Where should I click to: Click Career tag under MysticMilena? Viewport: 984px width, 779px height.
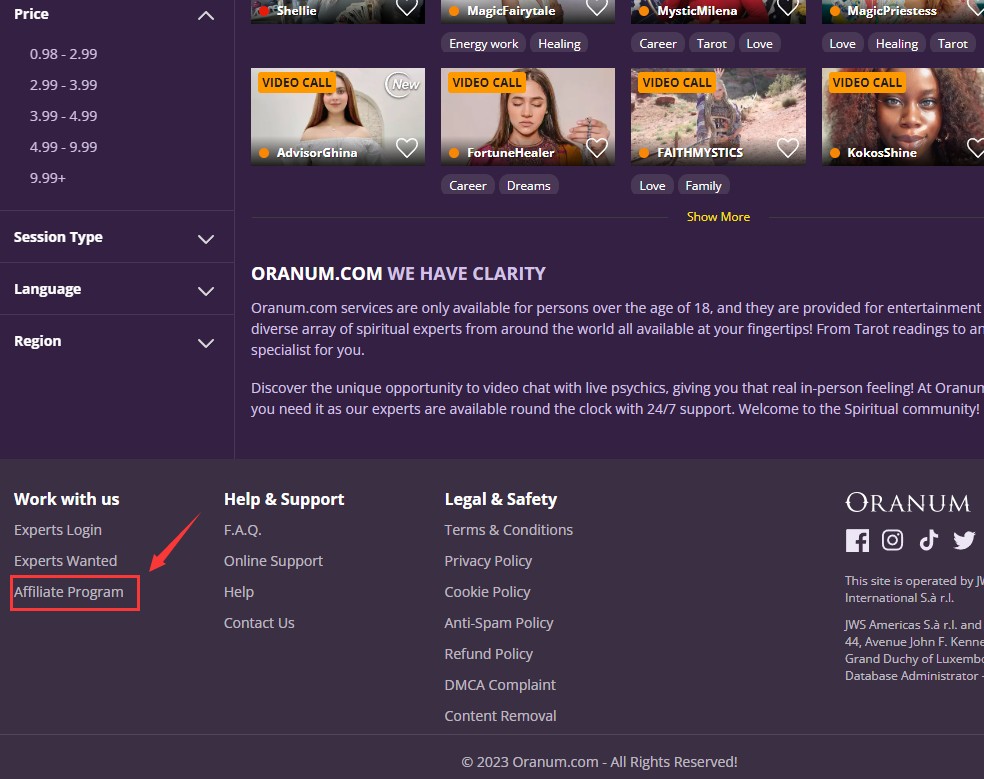tap(658, 43)
